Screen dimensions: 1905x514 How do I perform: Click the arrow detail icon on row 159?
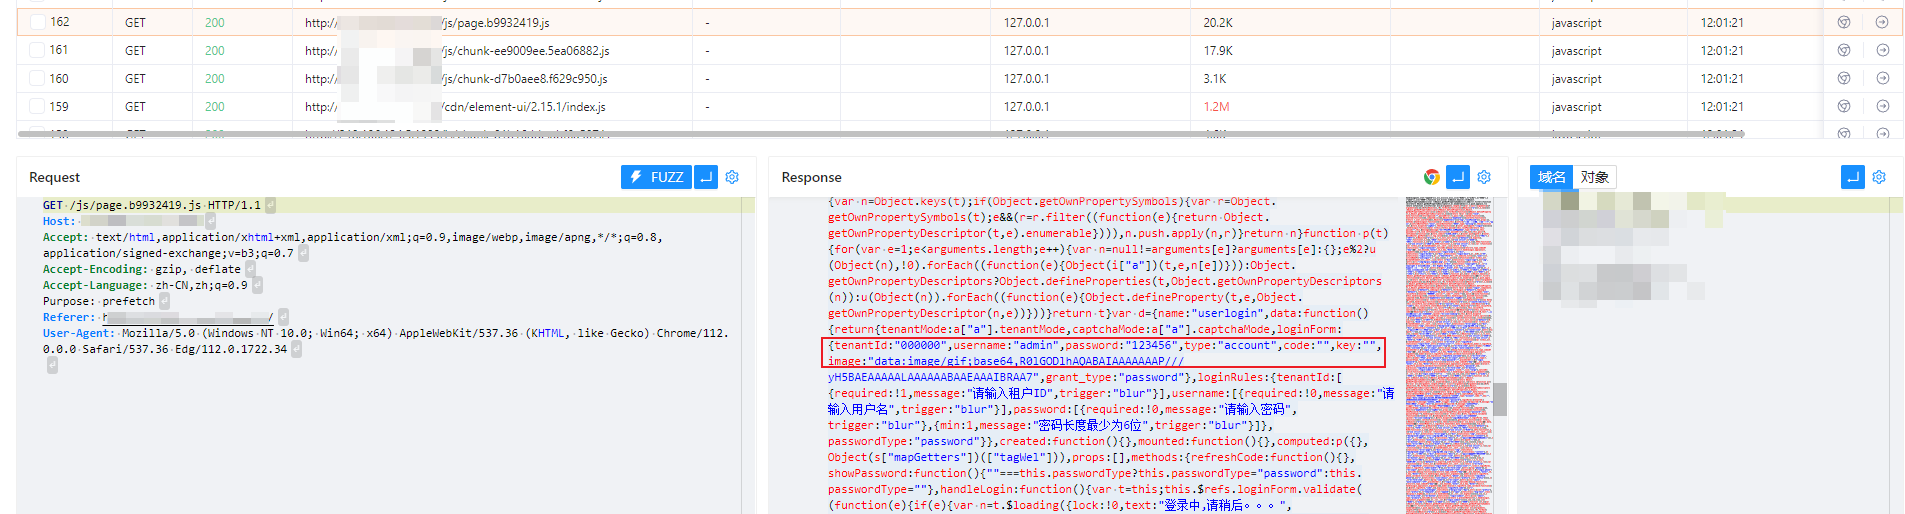[x=1882, y=106]
